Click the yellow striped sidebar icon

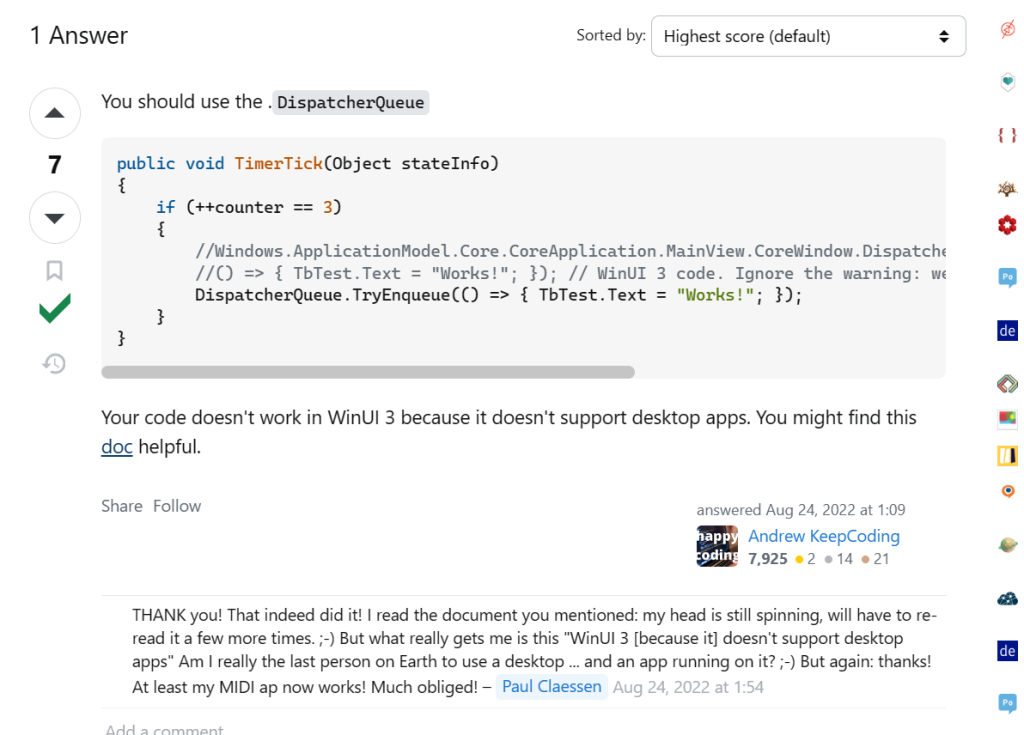coord(1007,455)
